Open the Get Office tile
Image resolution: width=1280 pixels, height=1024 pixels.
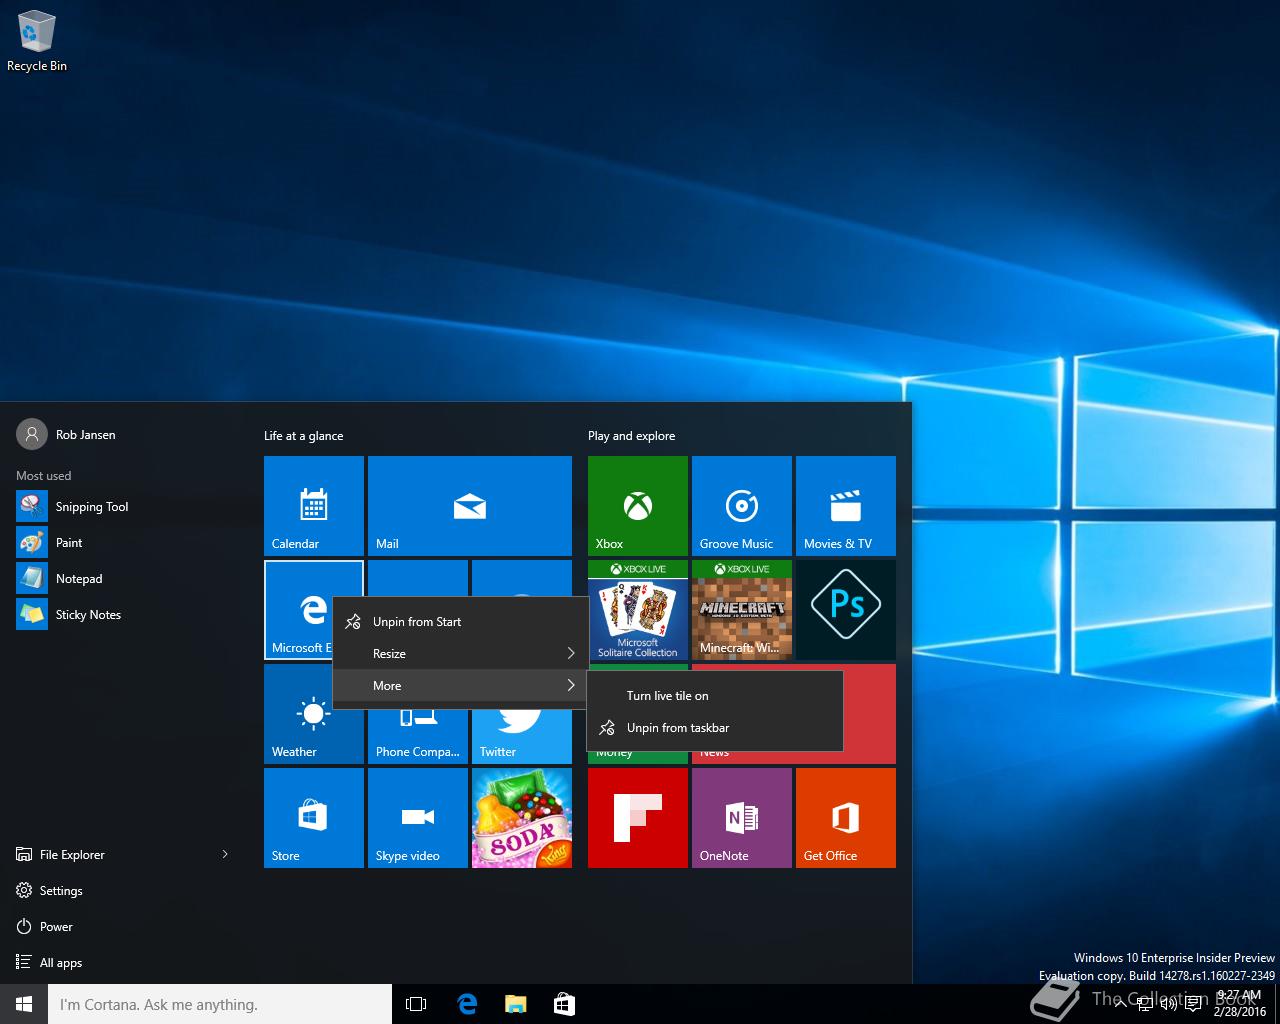point(845,817)
